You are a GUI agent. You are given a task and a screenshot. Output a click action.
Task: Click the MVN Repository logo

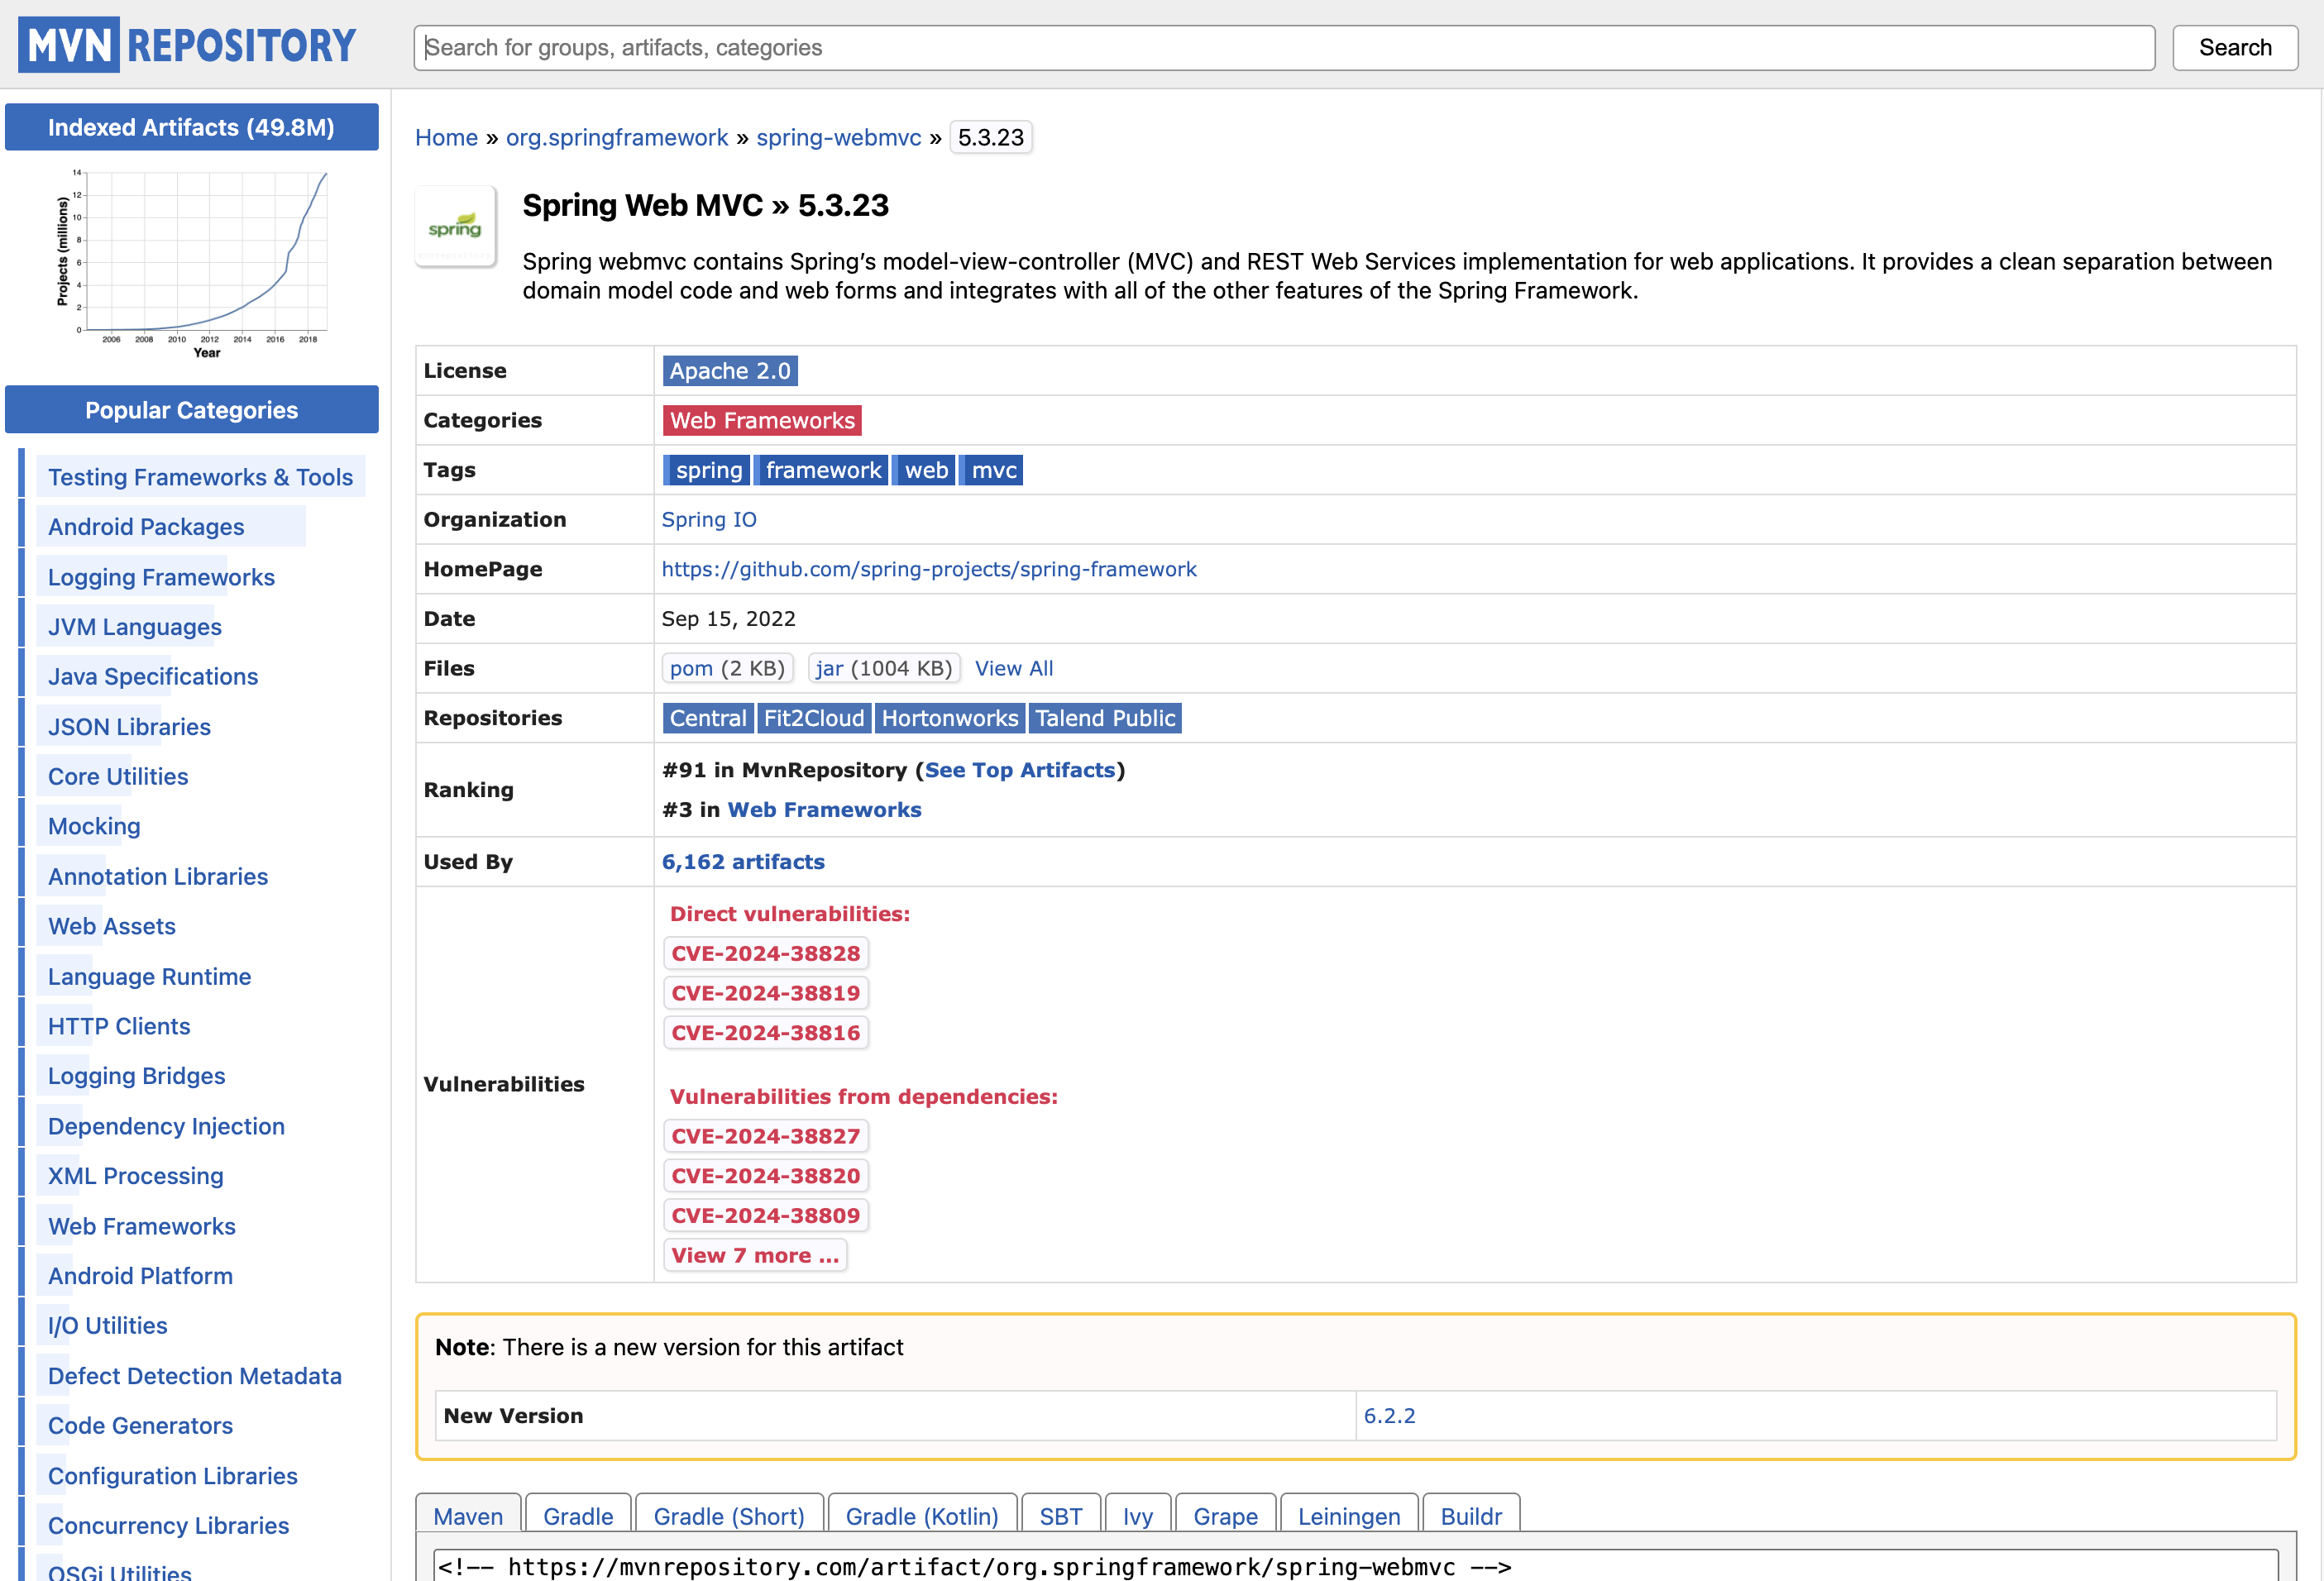click(x=187, y=45)
